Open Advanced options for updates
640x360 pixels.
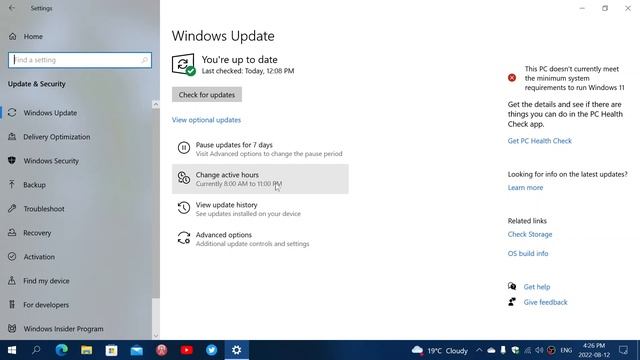(260, 239)
